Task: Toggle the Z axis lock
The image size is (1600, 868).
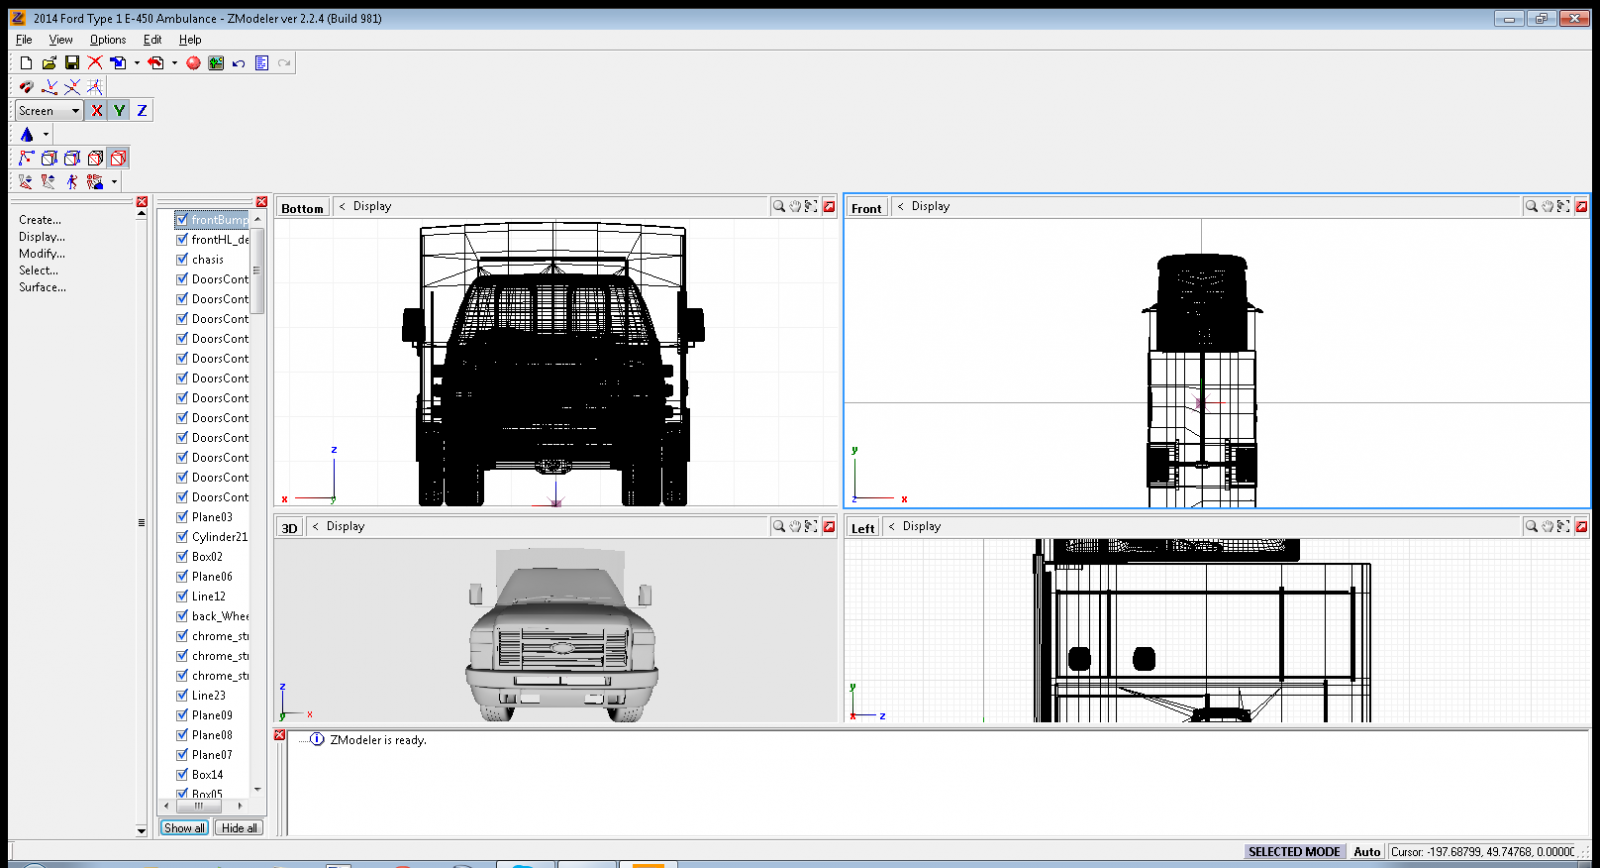Action: click(x=142, y=110)
